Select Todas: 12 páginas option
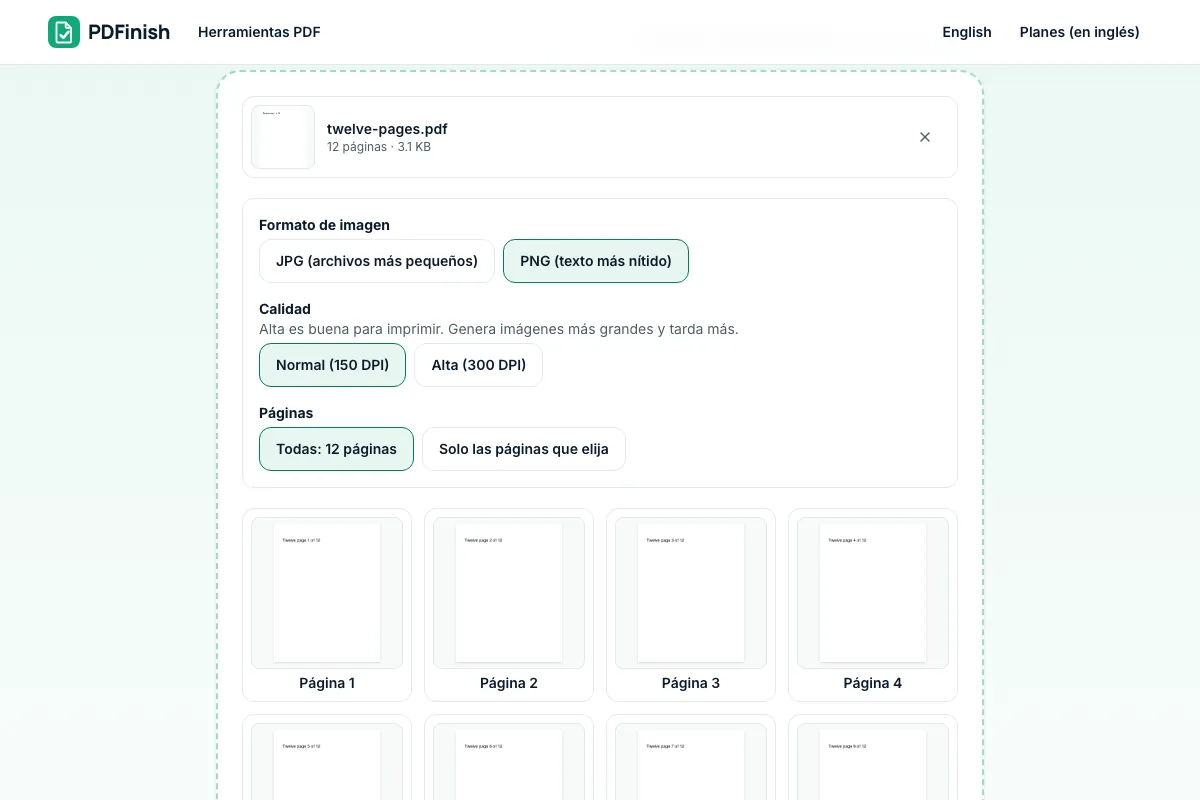Screen dimensions: 1200x800 tap(336, 449)
